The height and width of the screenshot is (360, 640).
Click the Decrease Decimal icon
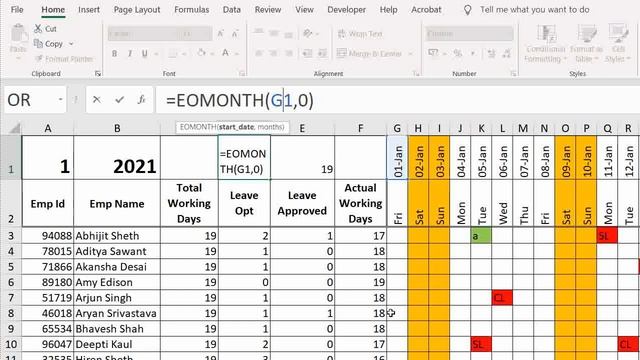point(507,53)
